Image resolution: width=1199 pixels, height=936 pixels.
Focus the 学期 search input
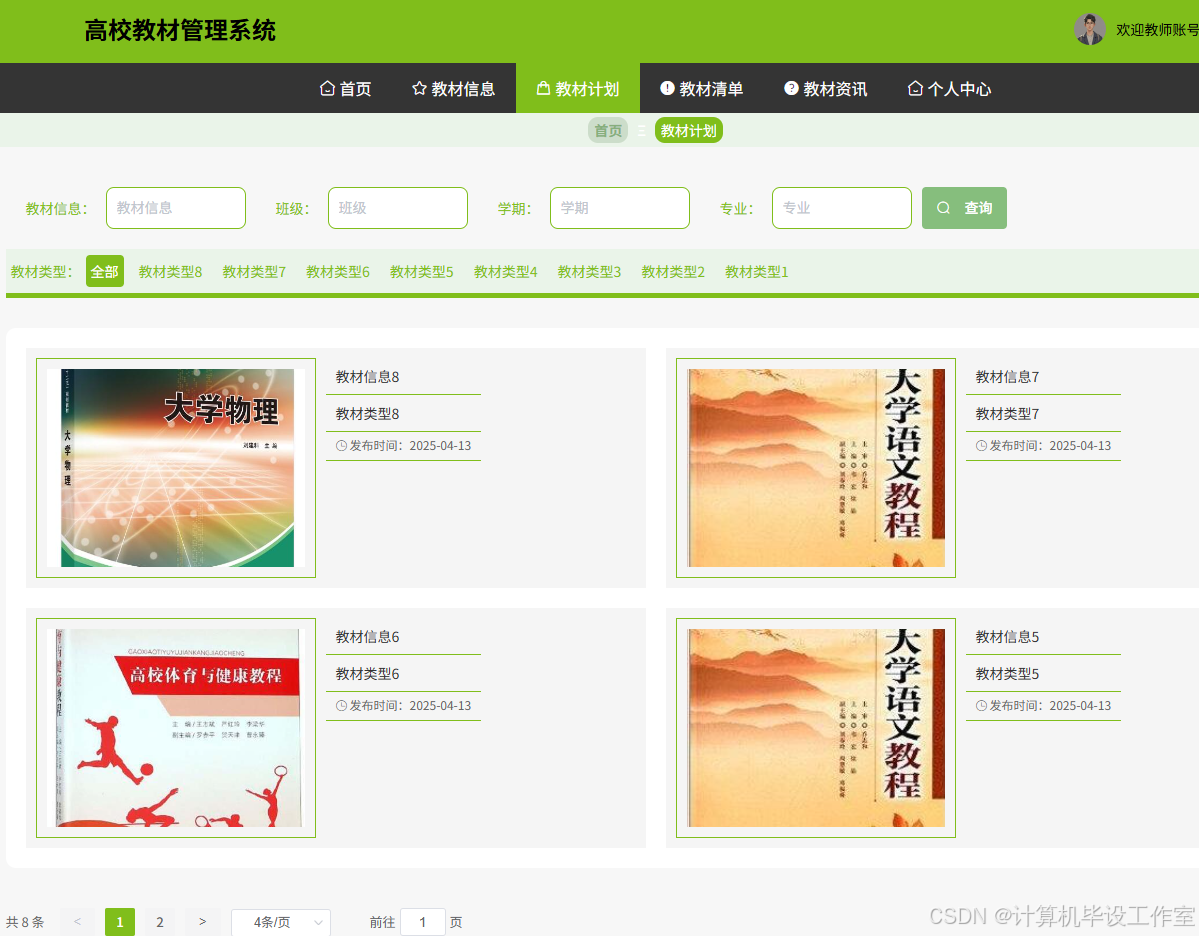pos(619,208)
